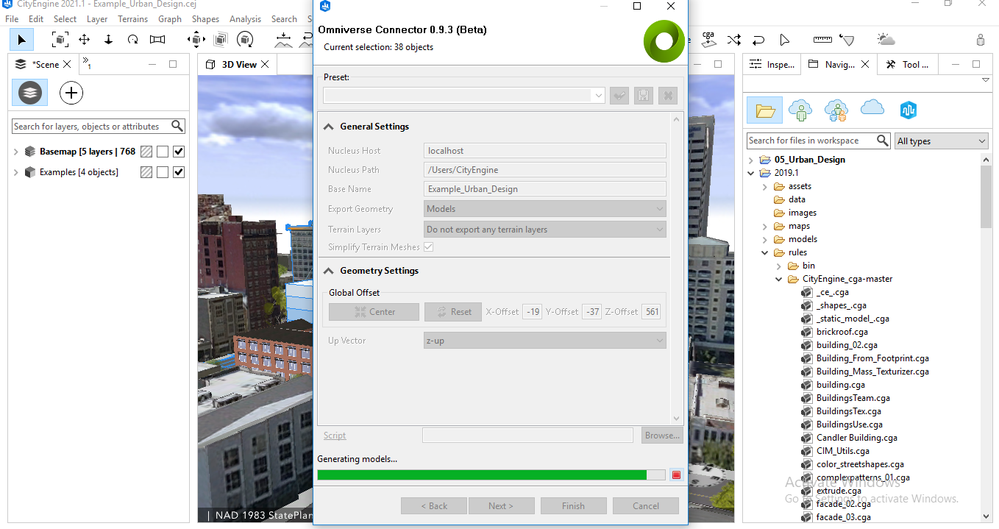Open the measure distance ruler tool

(x=822, y=40)
